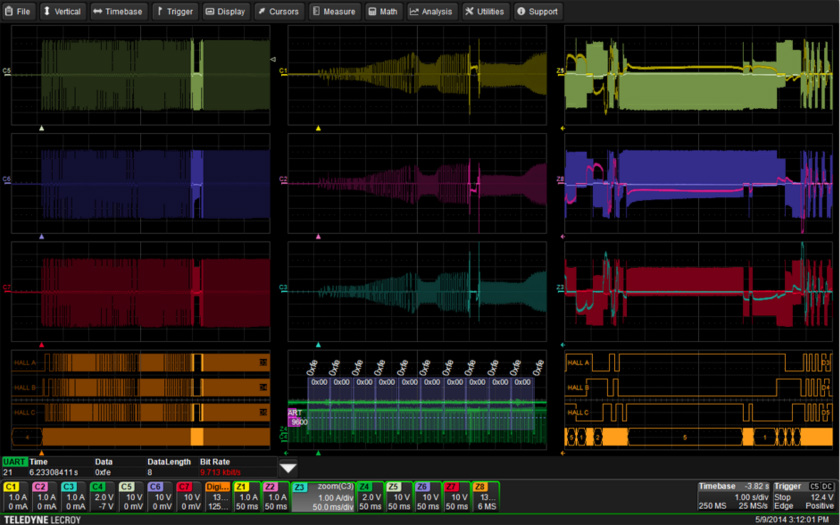Expand the UART decode table arrow
Screen dimensions: 840x525
pos(288,467)
